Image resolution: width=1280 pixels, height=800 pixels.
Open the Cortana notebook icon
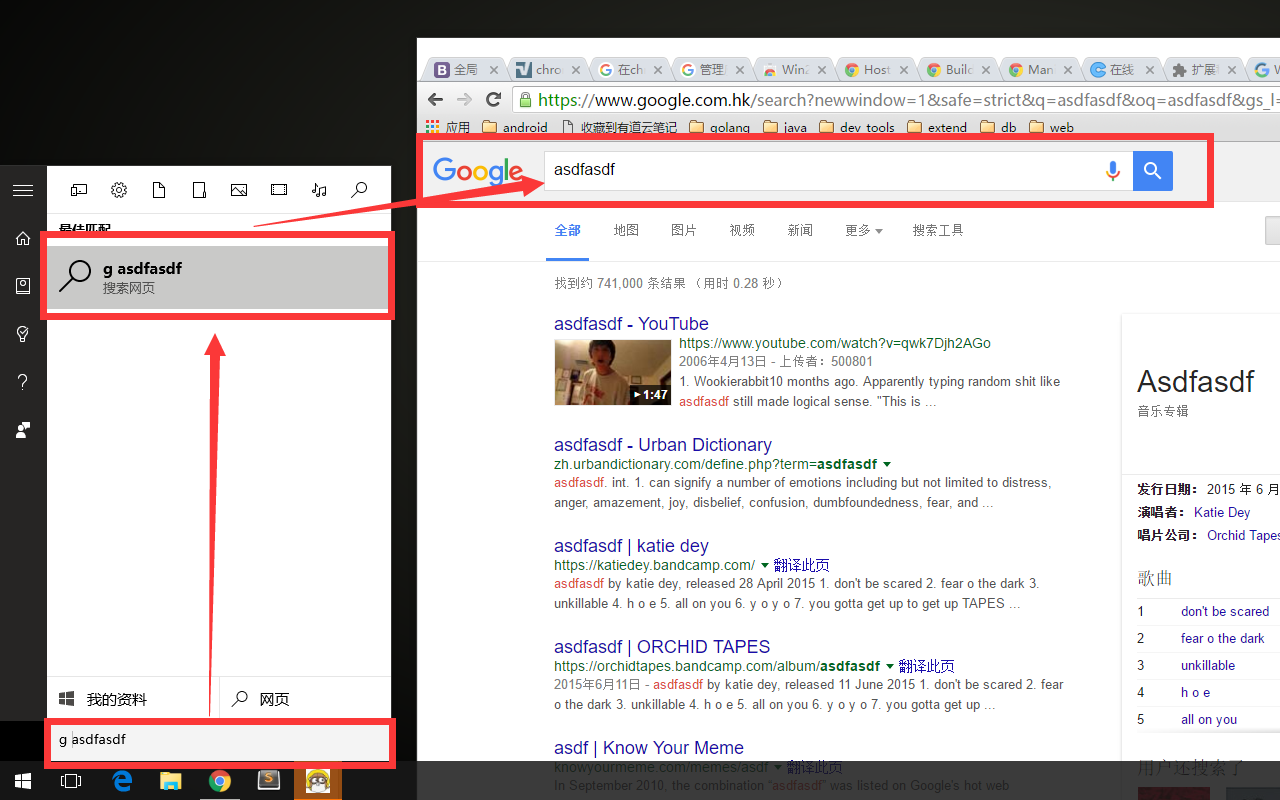(x=23, y=286)
